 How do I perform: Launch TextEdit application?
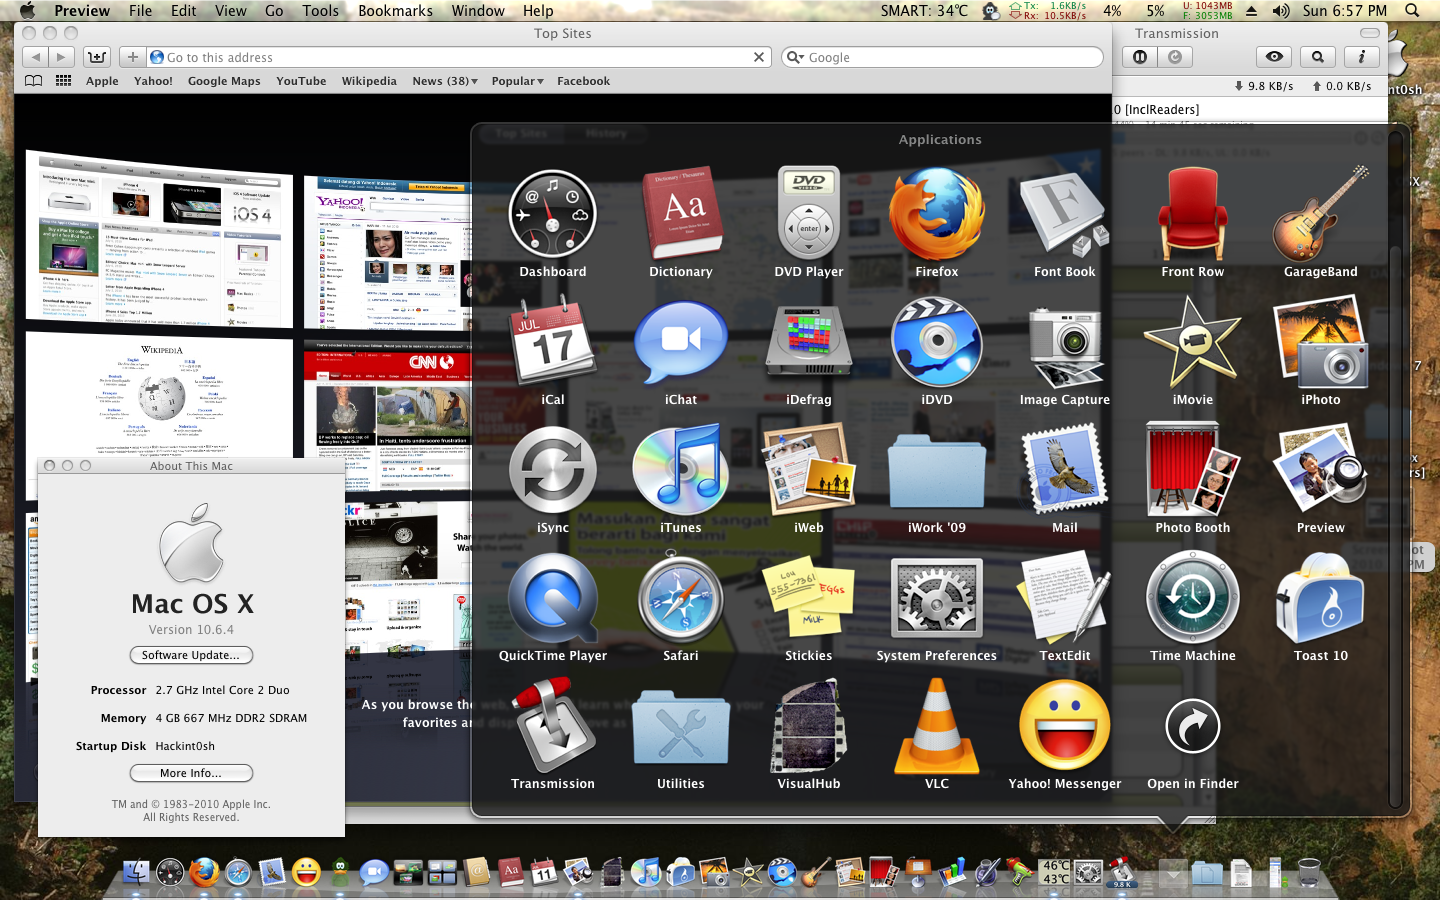tap(1065, 598)
